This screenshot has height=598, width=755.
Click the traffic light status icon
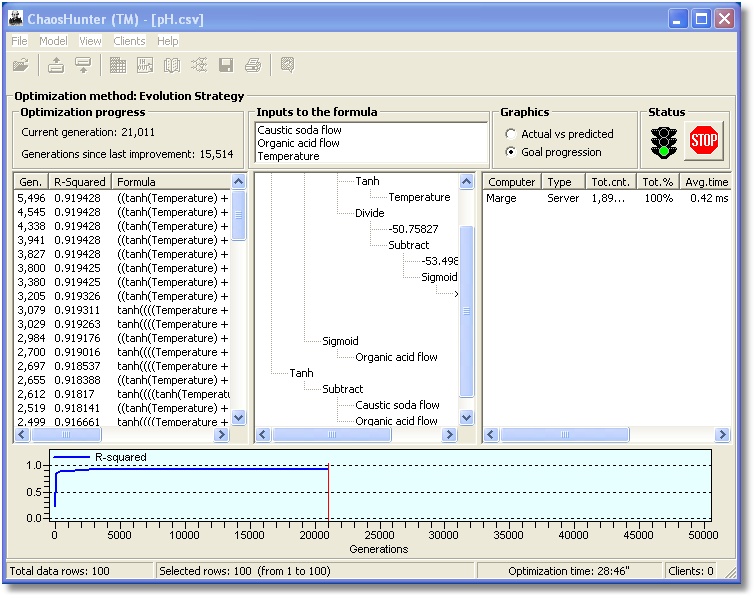pyautogui.click(x=664, y=143)
